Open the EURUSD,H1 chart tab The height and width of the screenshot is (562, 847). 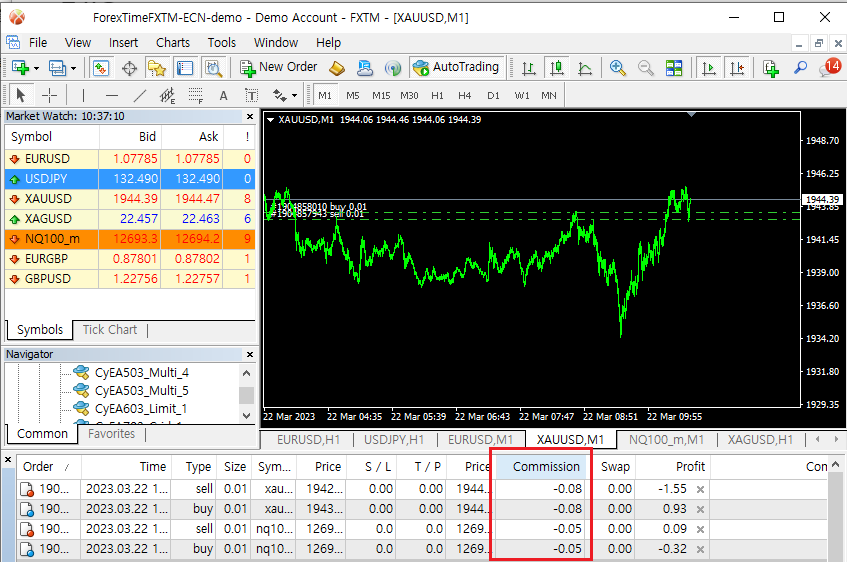click(308, 440)
